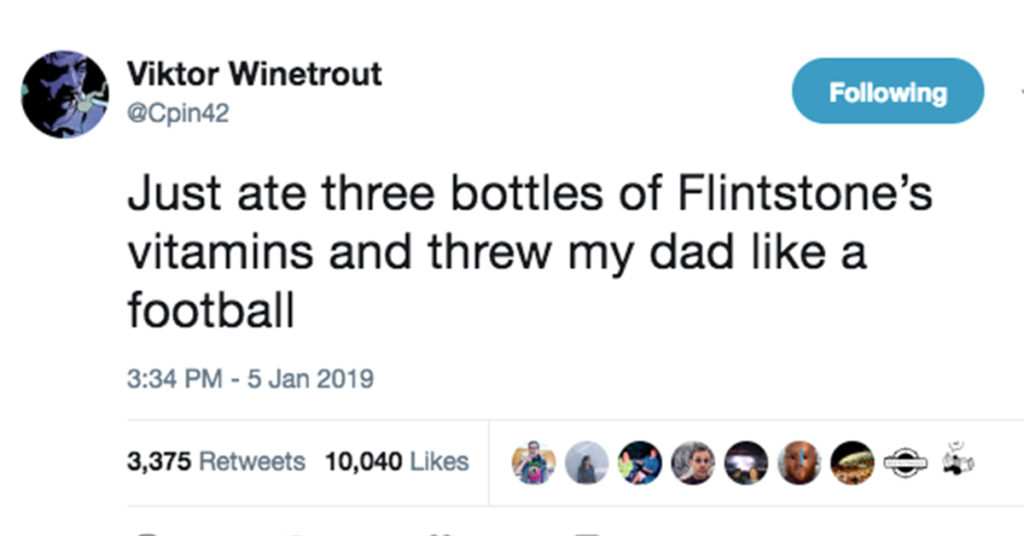Click the Following button to unfollow
The height and width of the screenshot is (536, 1024).
click(888, 91)
